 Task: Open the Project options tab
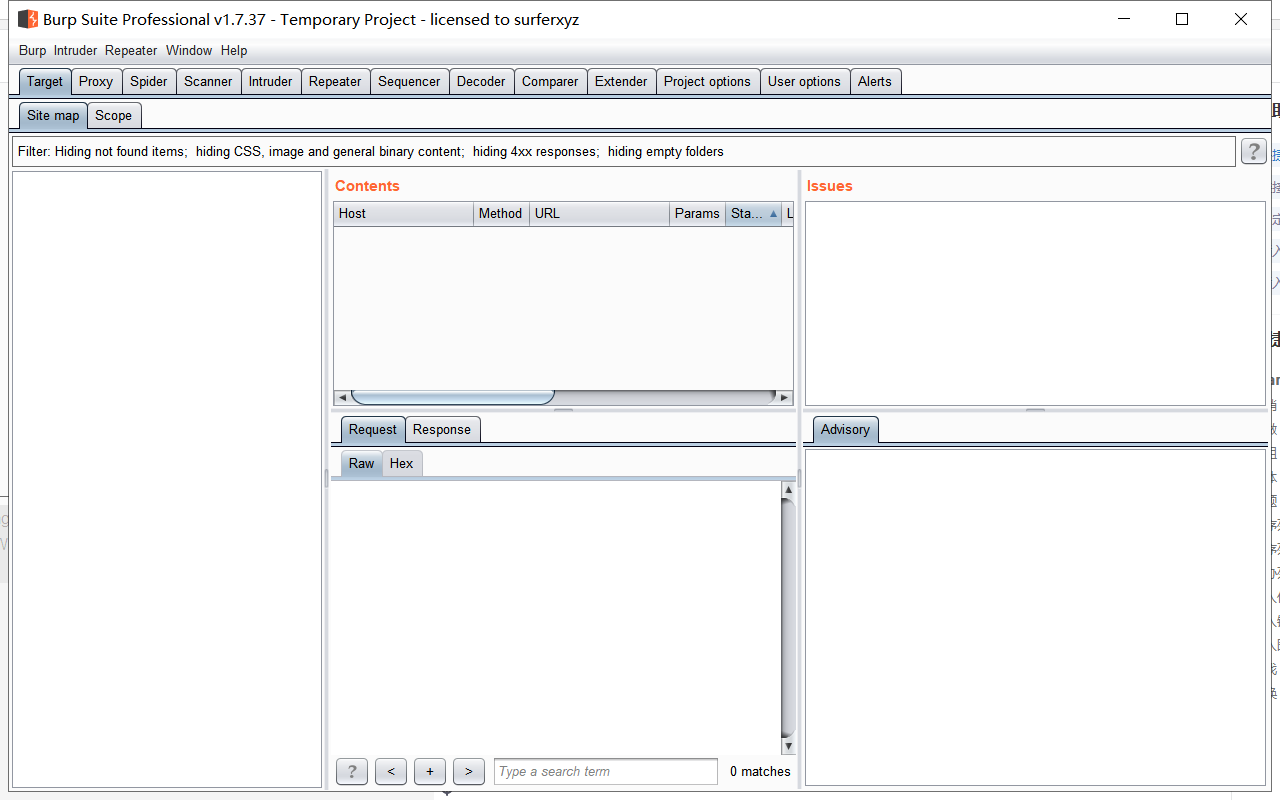tap(707, 82)
